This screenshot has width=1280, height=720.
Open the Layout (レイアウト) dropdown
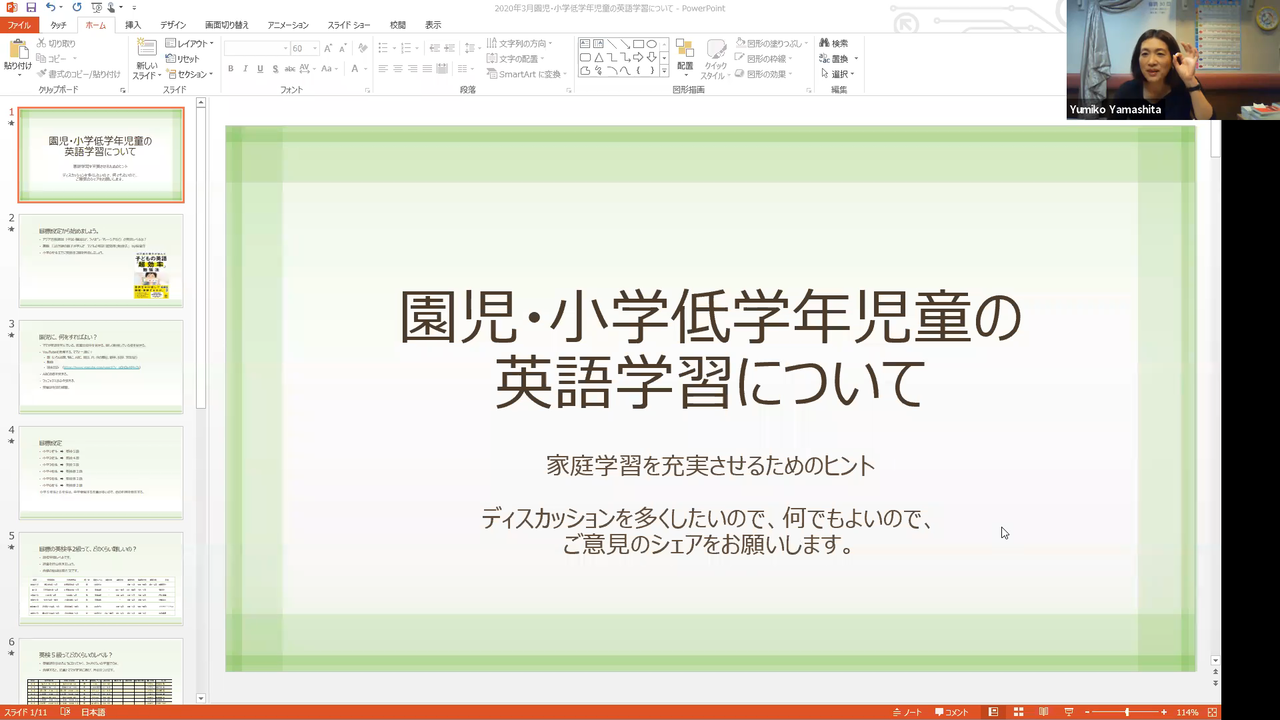point(190,44)
